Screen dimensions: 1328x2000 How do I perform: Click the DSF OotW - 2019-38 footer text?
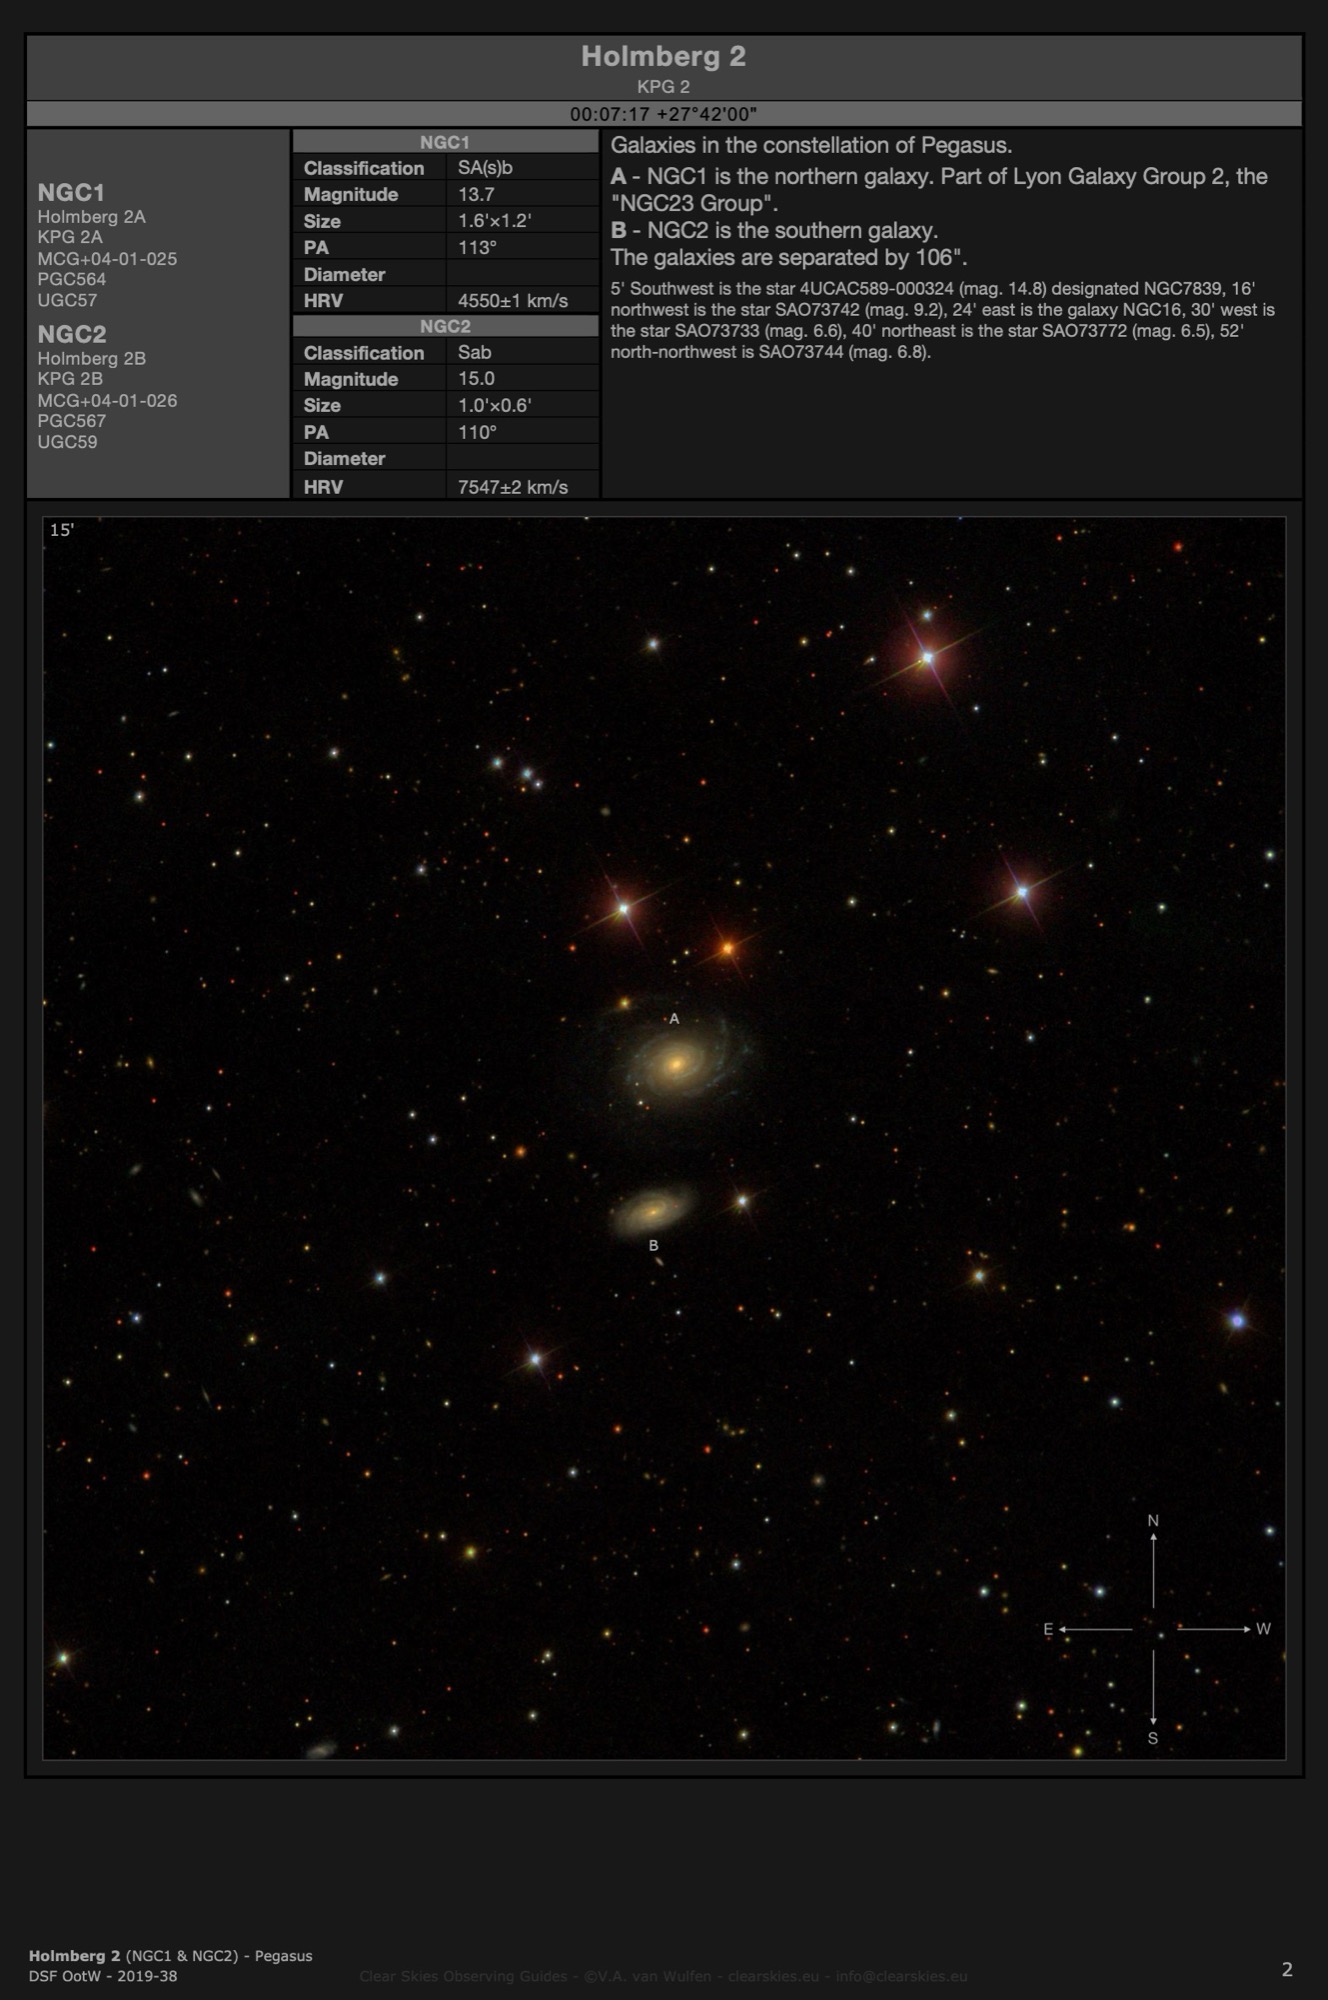point(103,1976)
